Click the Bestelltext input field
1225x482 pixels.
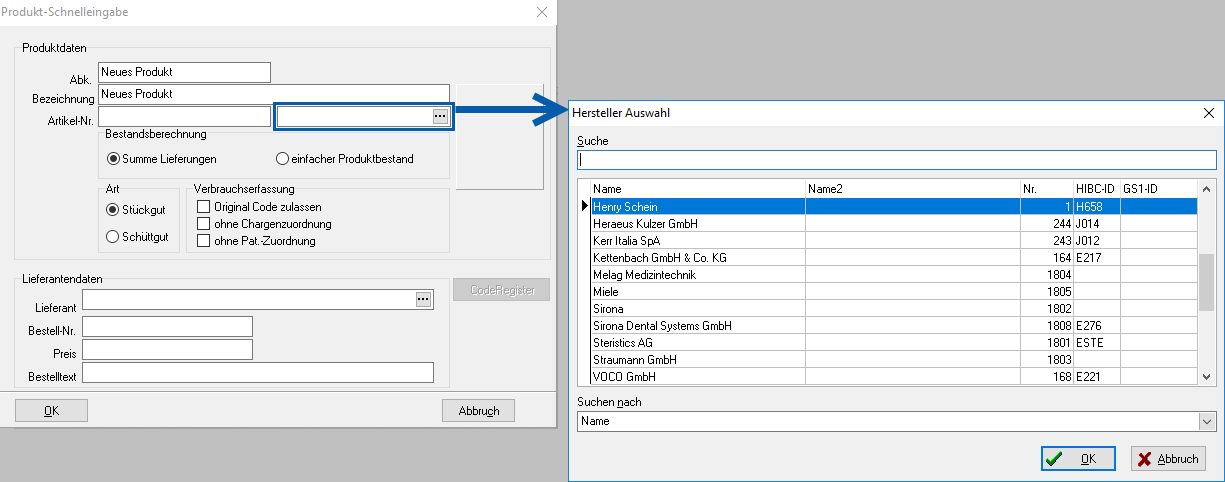click(258, 373)
